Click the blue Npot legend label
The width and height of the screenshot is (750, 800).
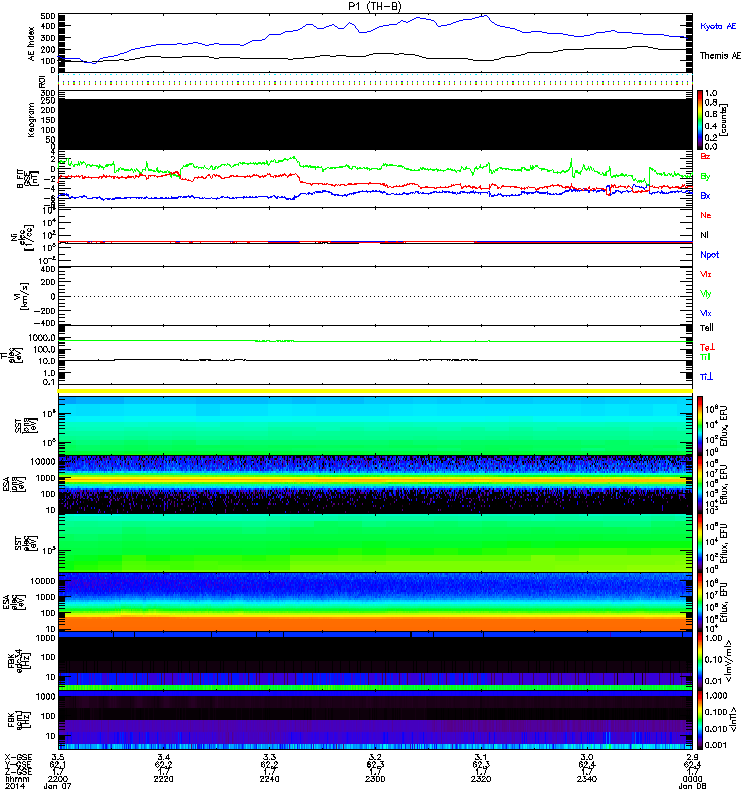[x=709, y=255]
